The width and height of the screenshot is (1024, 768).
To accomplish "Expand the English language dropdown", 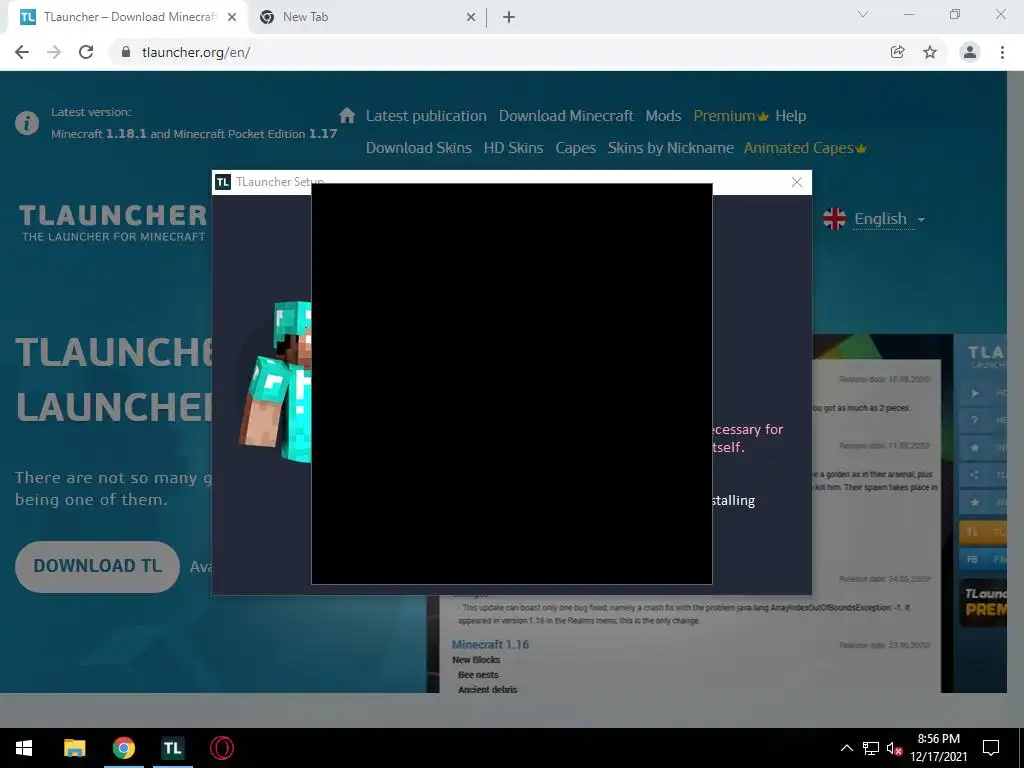I will coord(889,219).
